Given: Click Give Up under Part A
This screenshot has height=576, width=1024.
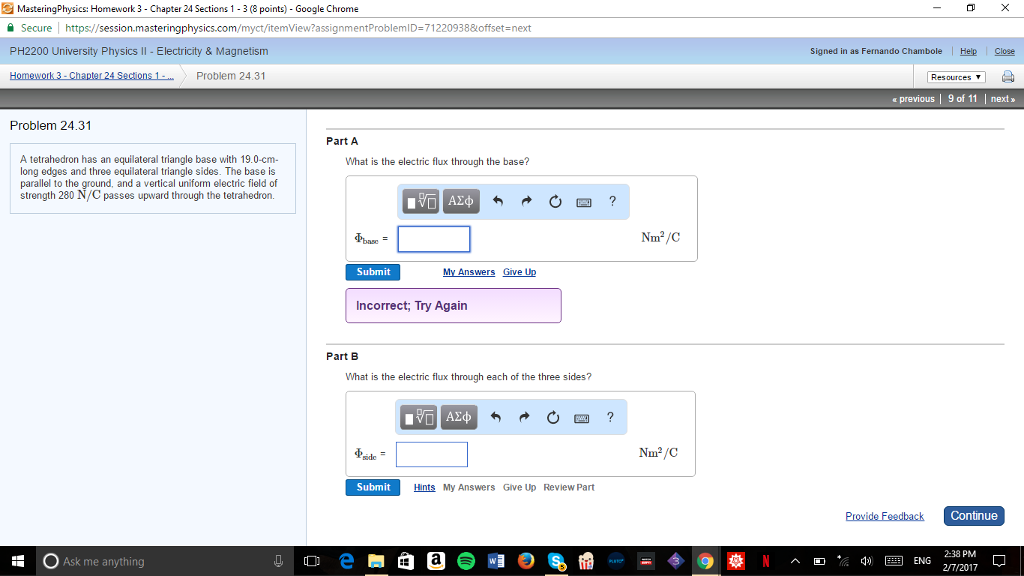Looking at the screenshot, I should [x=519, y=272].
